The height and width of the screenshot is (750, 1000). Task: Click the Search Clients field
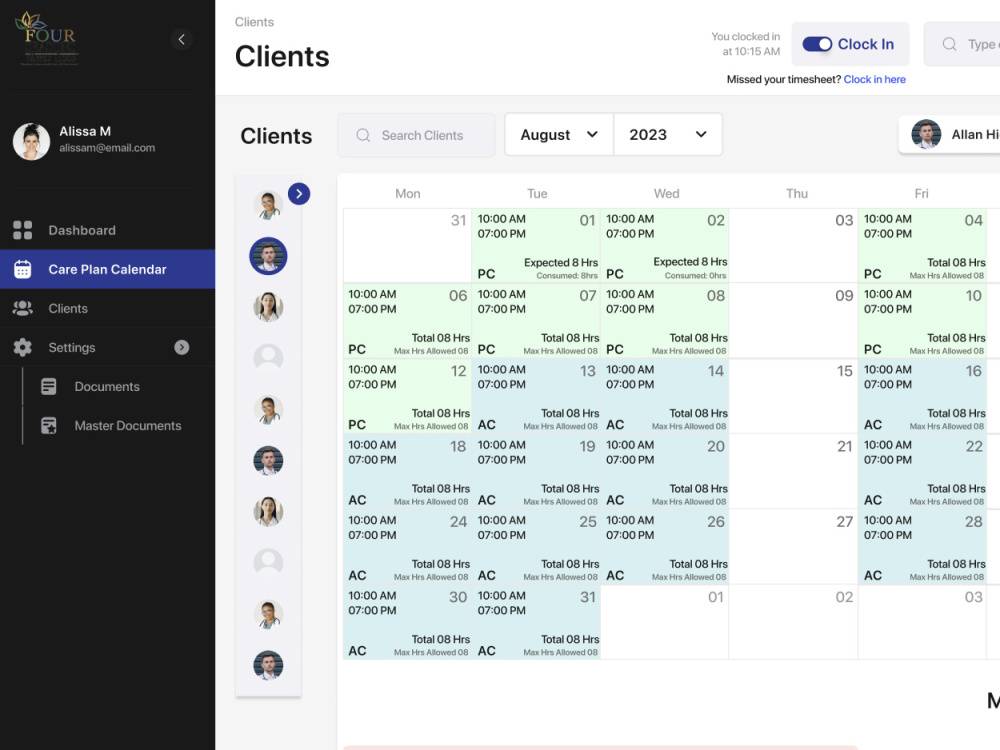pyautogui.click(x=416, y=135)
